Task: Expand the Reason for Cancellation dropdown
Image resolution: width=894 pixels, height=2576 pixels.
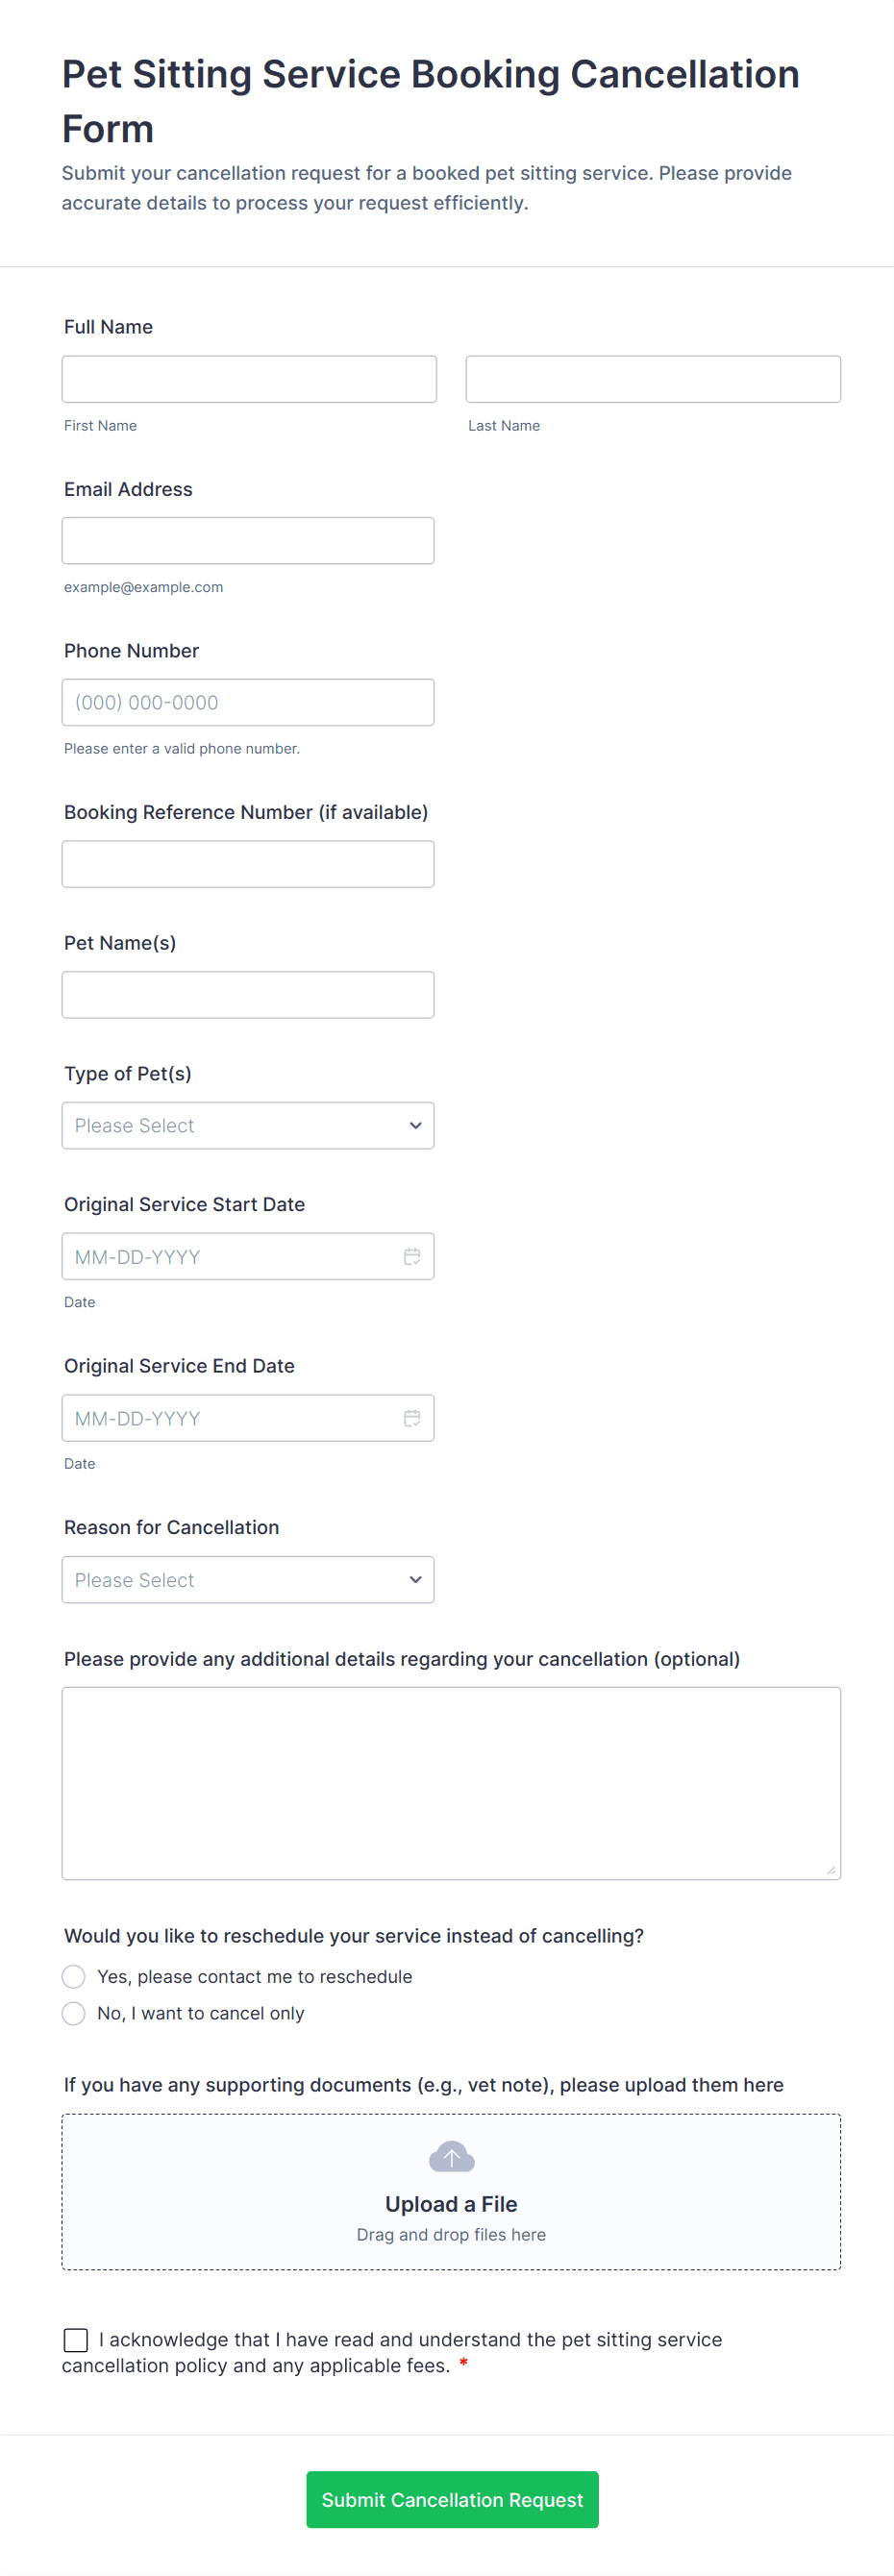Action: tap(248, 1579)
